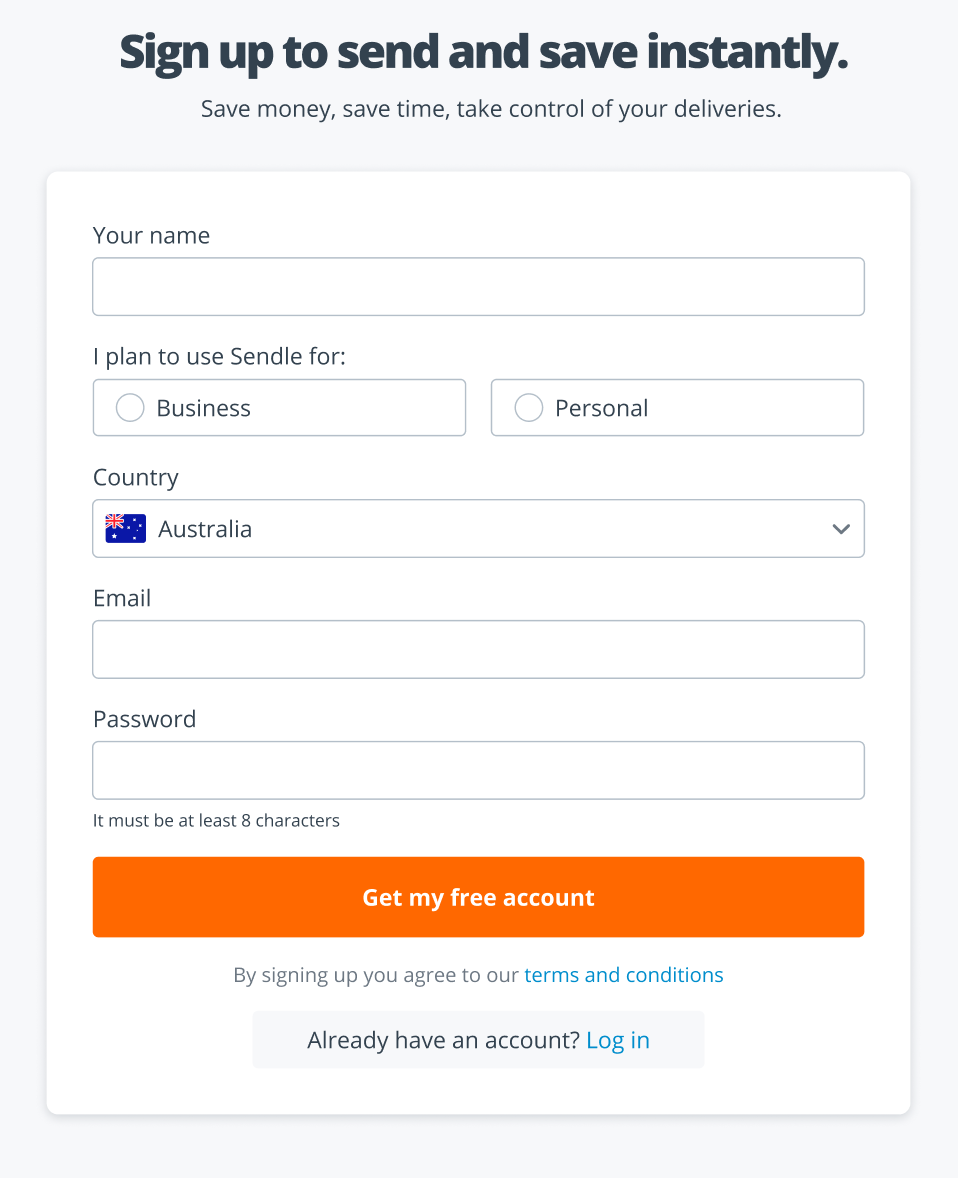Click the Australian flag icon
This screenshot has width=958, height=1178.
click(x=125, y=529)
